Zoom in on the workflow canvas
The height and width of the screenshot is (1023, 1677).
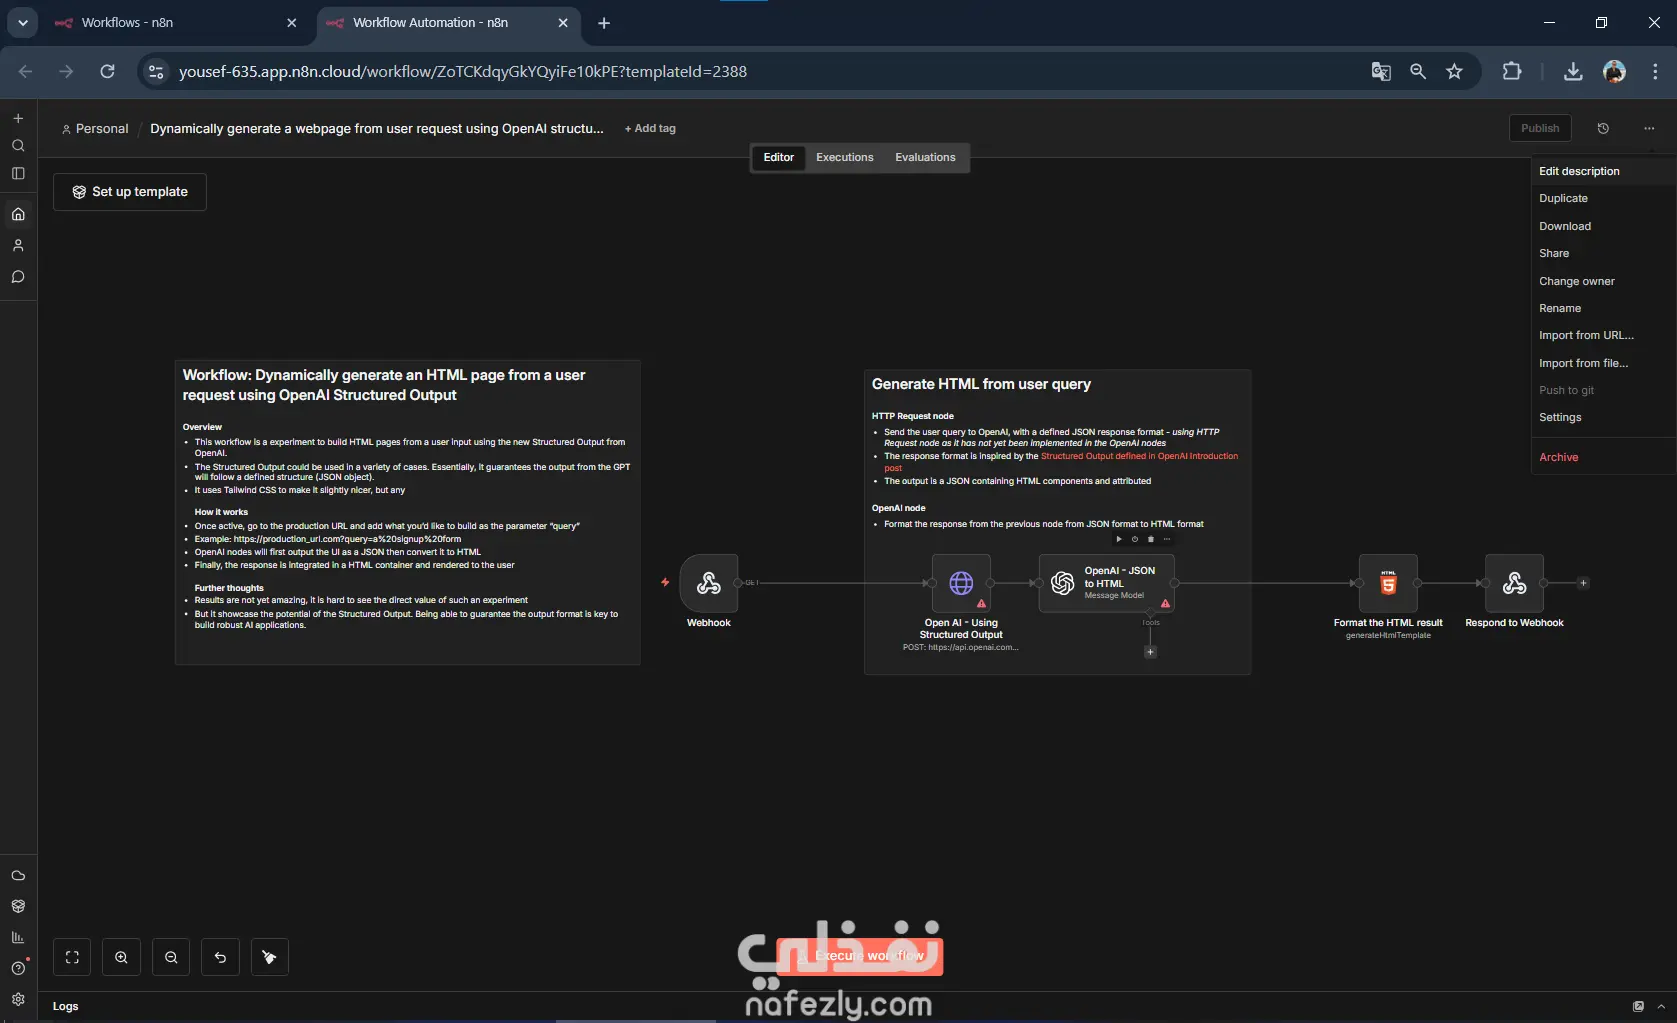pyautogui.click(x=121, y=957)
